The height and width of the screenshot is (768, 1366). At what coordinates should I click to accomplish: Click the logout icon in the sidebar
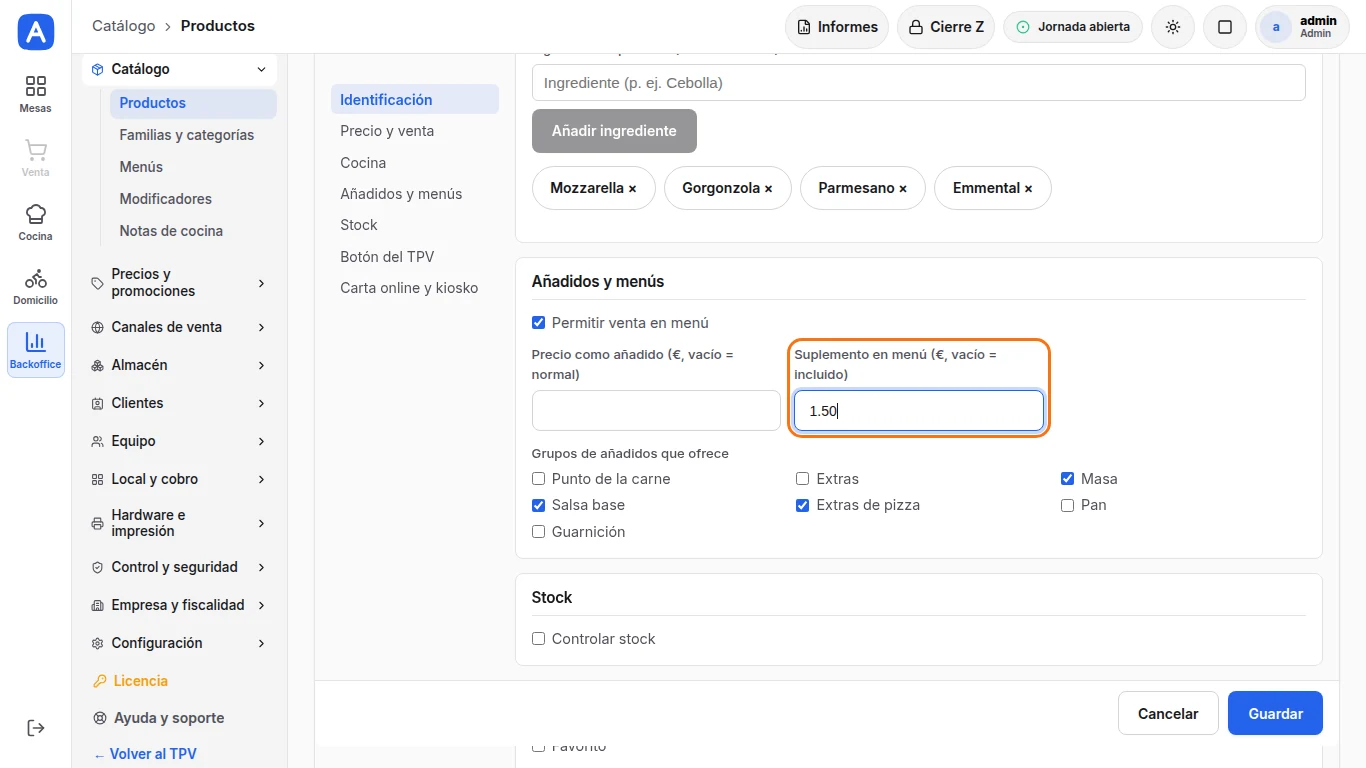[x=36, y=728]
